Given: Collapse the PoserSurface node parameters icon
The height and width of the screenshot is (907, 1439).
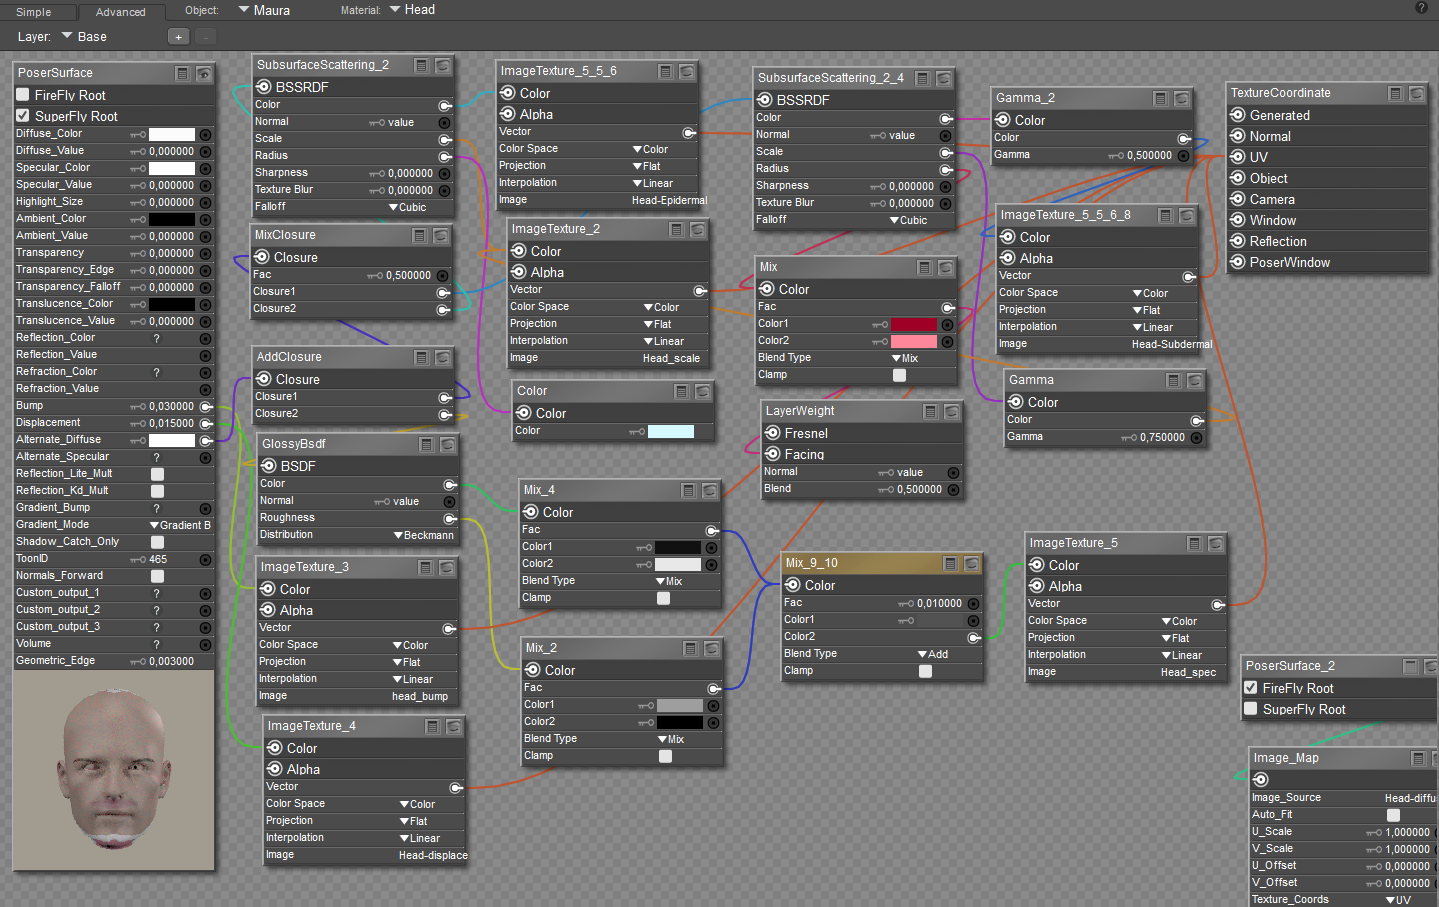Looking at the screenshot, I should click(182, 73).
